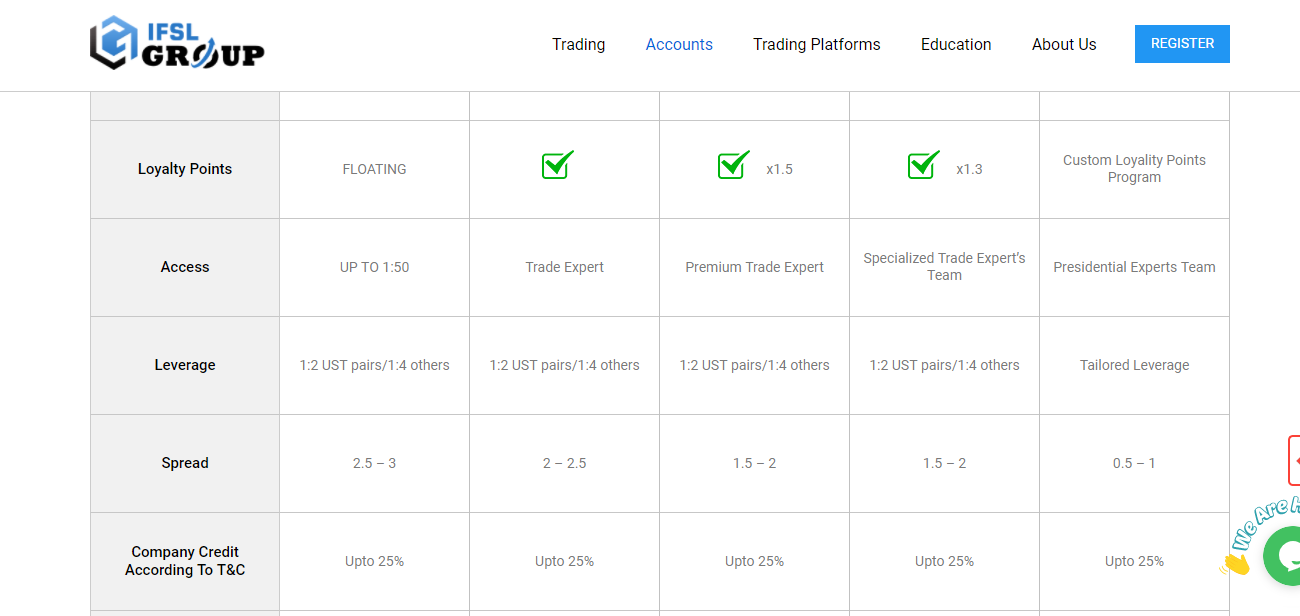Viewport: 1300px width, 616px height.
Task: Click Company Credit According To T&C header
Action: point(185,561)
